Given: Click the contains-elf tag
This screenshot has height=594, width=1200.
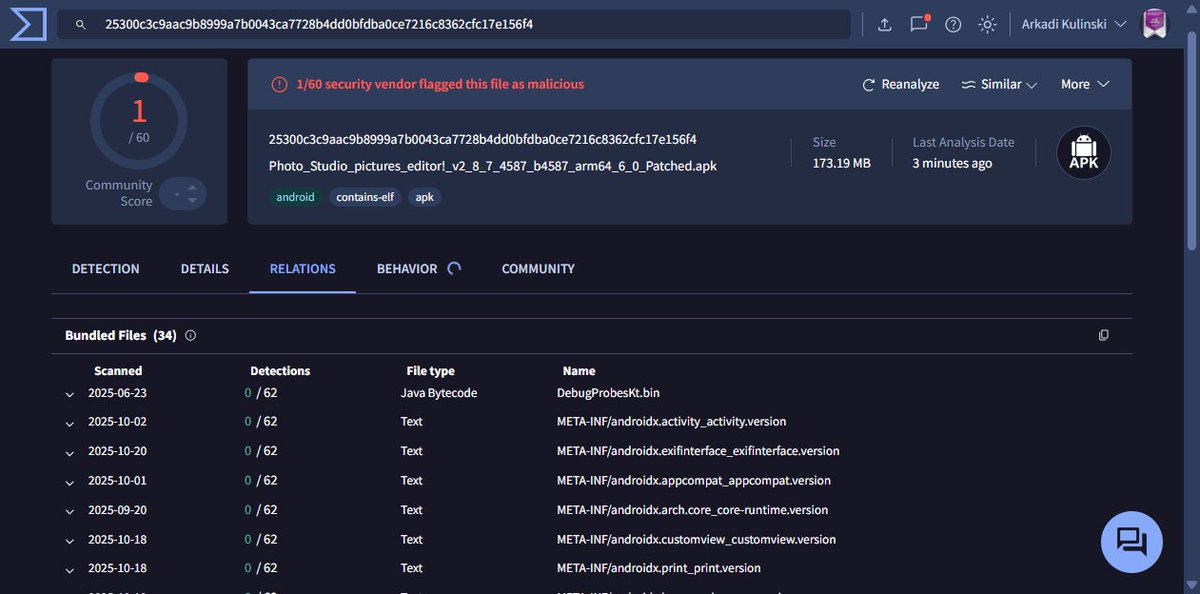Looking at the screenshot, I should pos(365,197).
